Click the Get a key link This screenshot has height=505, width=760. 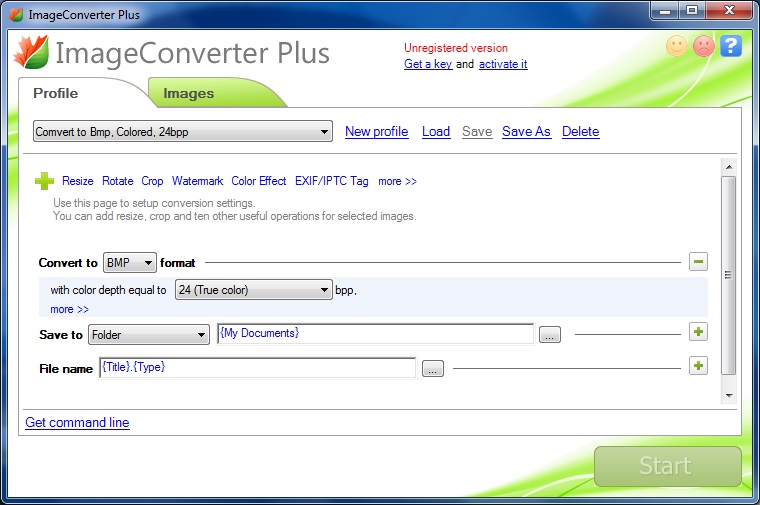pyautogui.click(x=428, y=64)
